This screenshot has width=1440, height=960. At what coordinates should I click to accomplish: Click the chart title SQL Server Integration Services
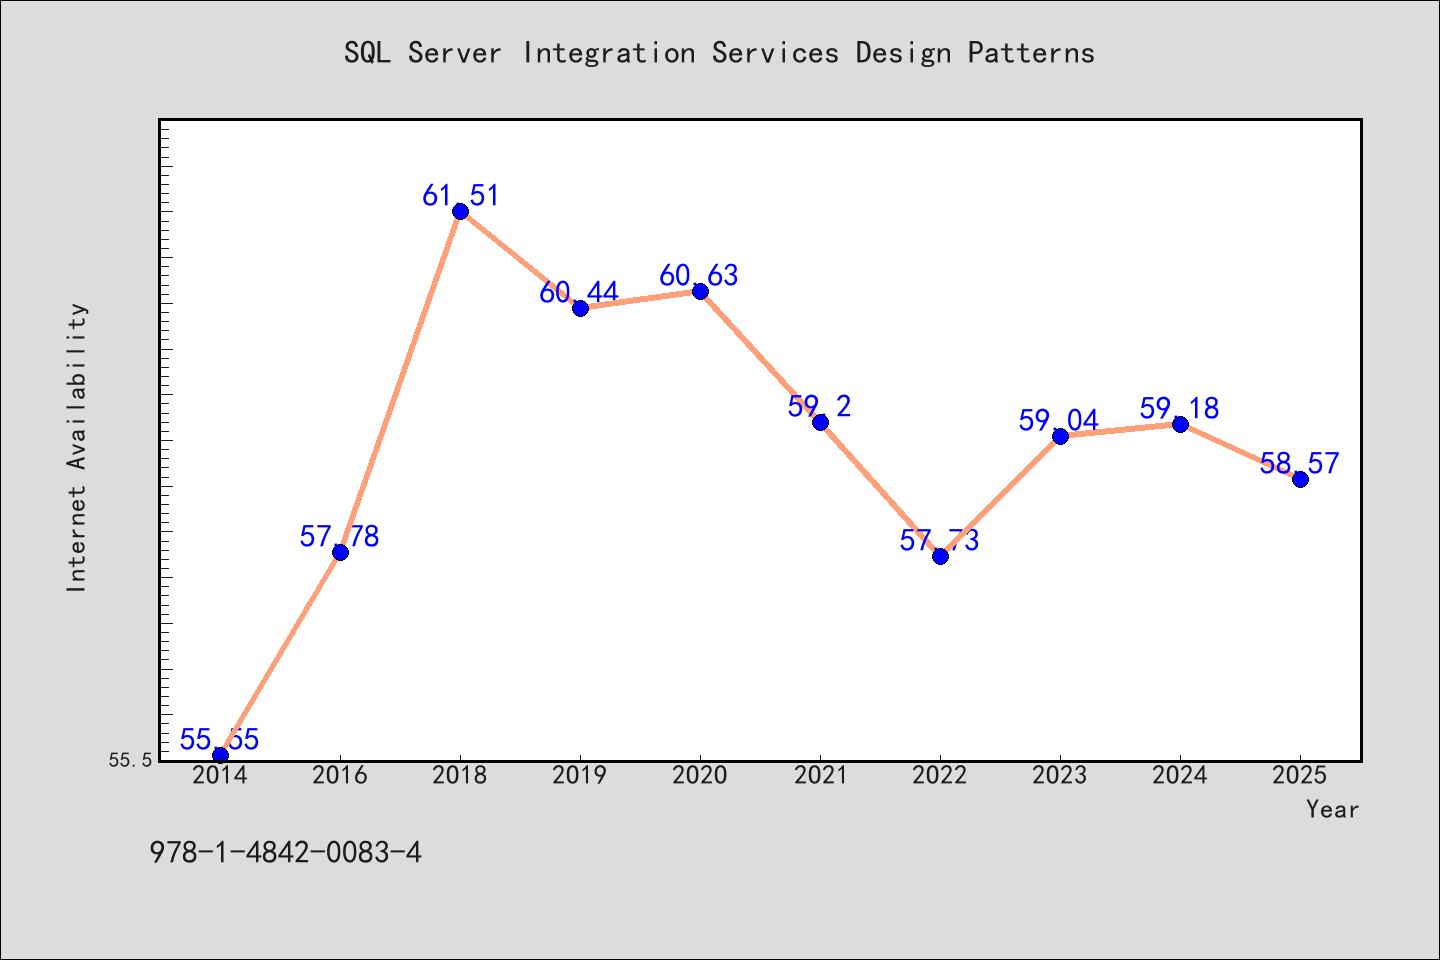click(x=719, y=53)
